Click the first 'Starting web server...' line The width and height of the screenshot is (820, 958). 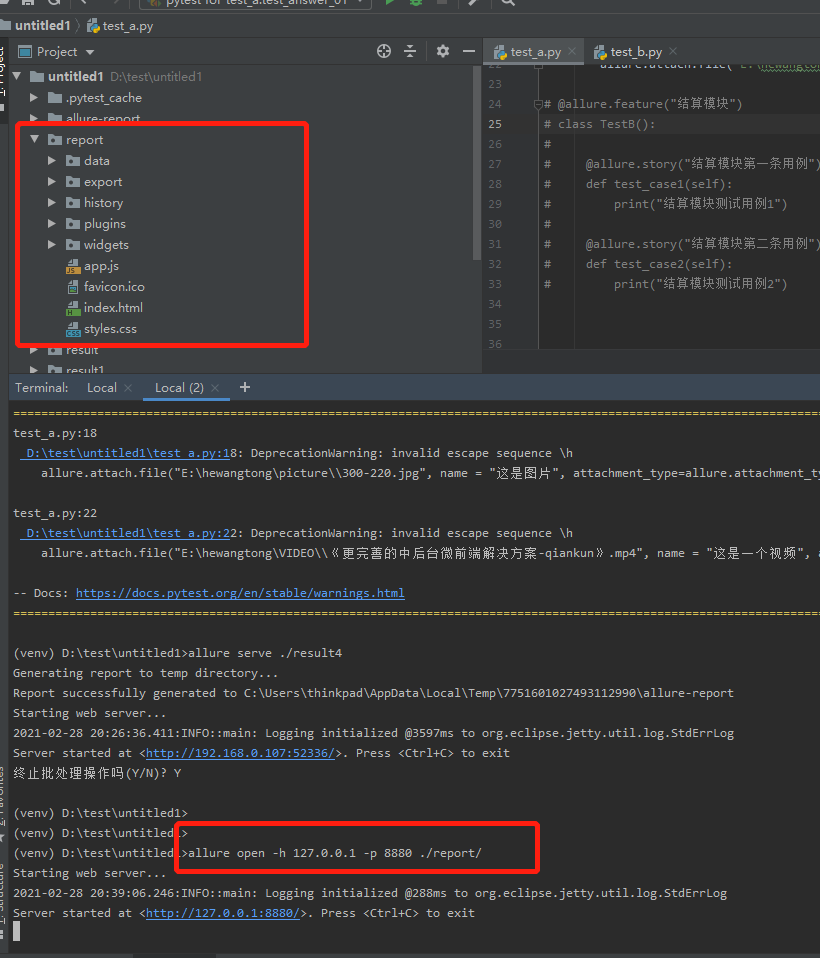[89, 714]
